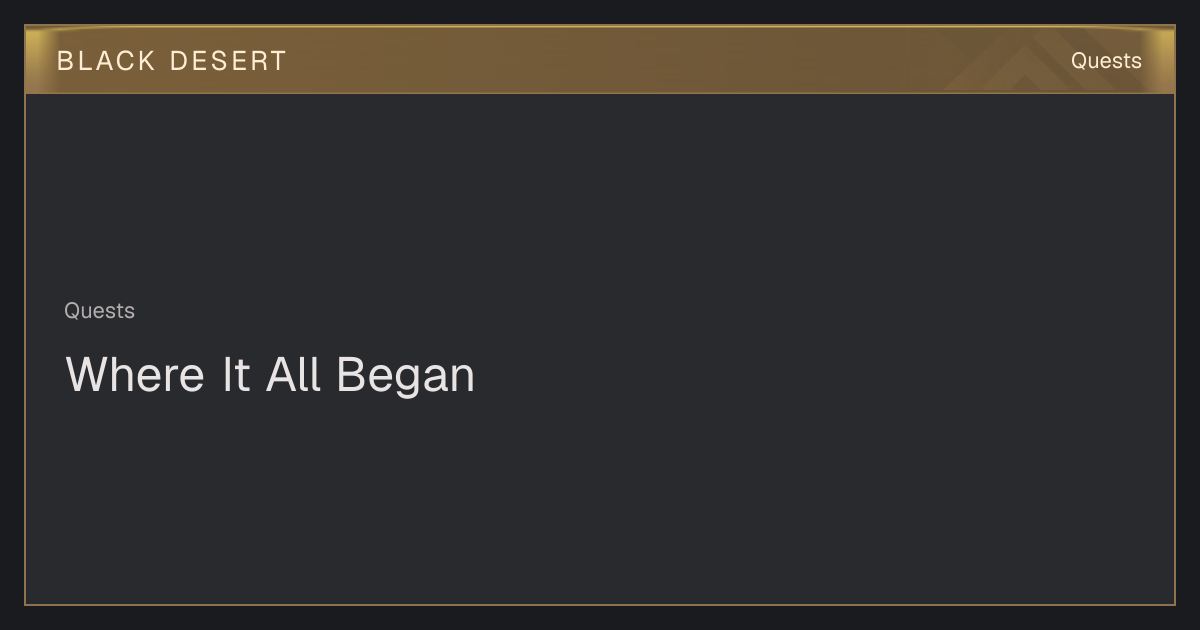Click the dark outer margin beneath the card
Viewport: 1200px width, 630px height.
click(x=600, y=618)
